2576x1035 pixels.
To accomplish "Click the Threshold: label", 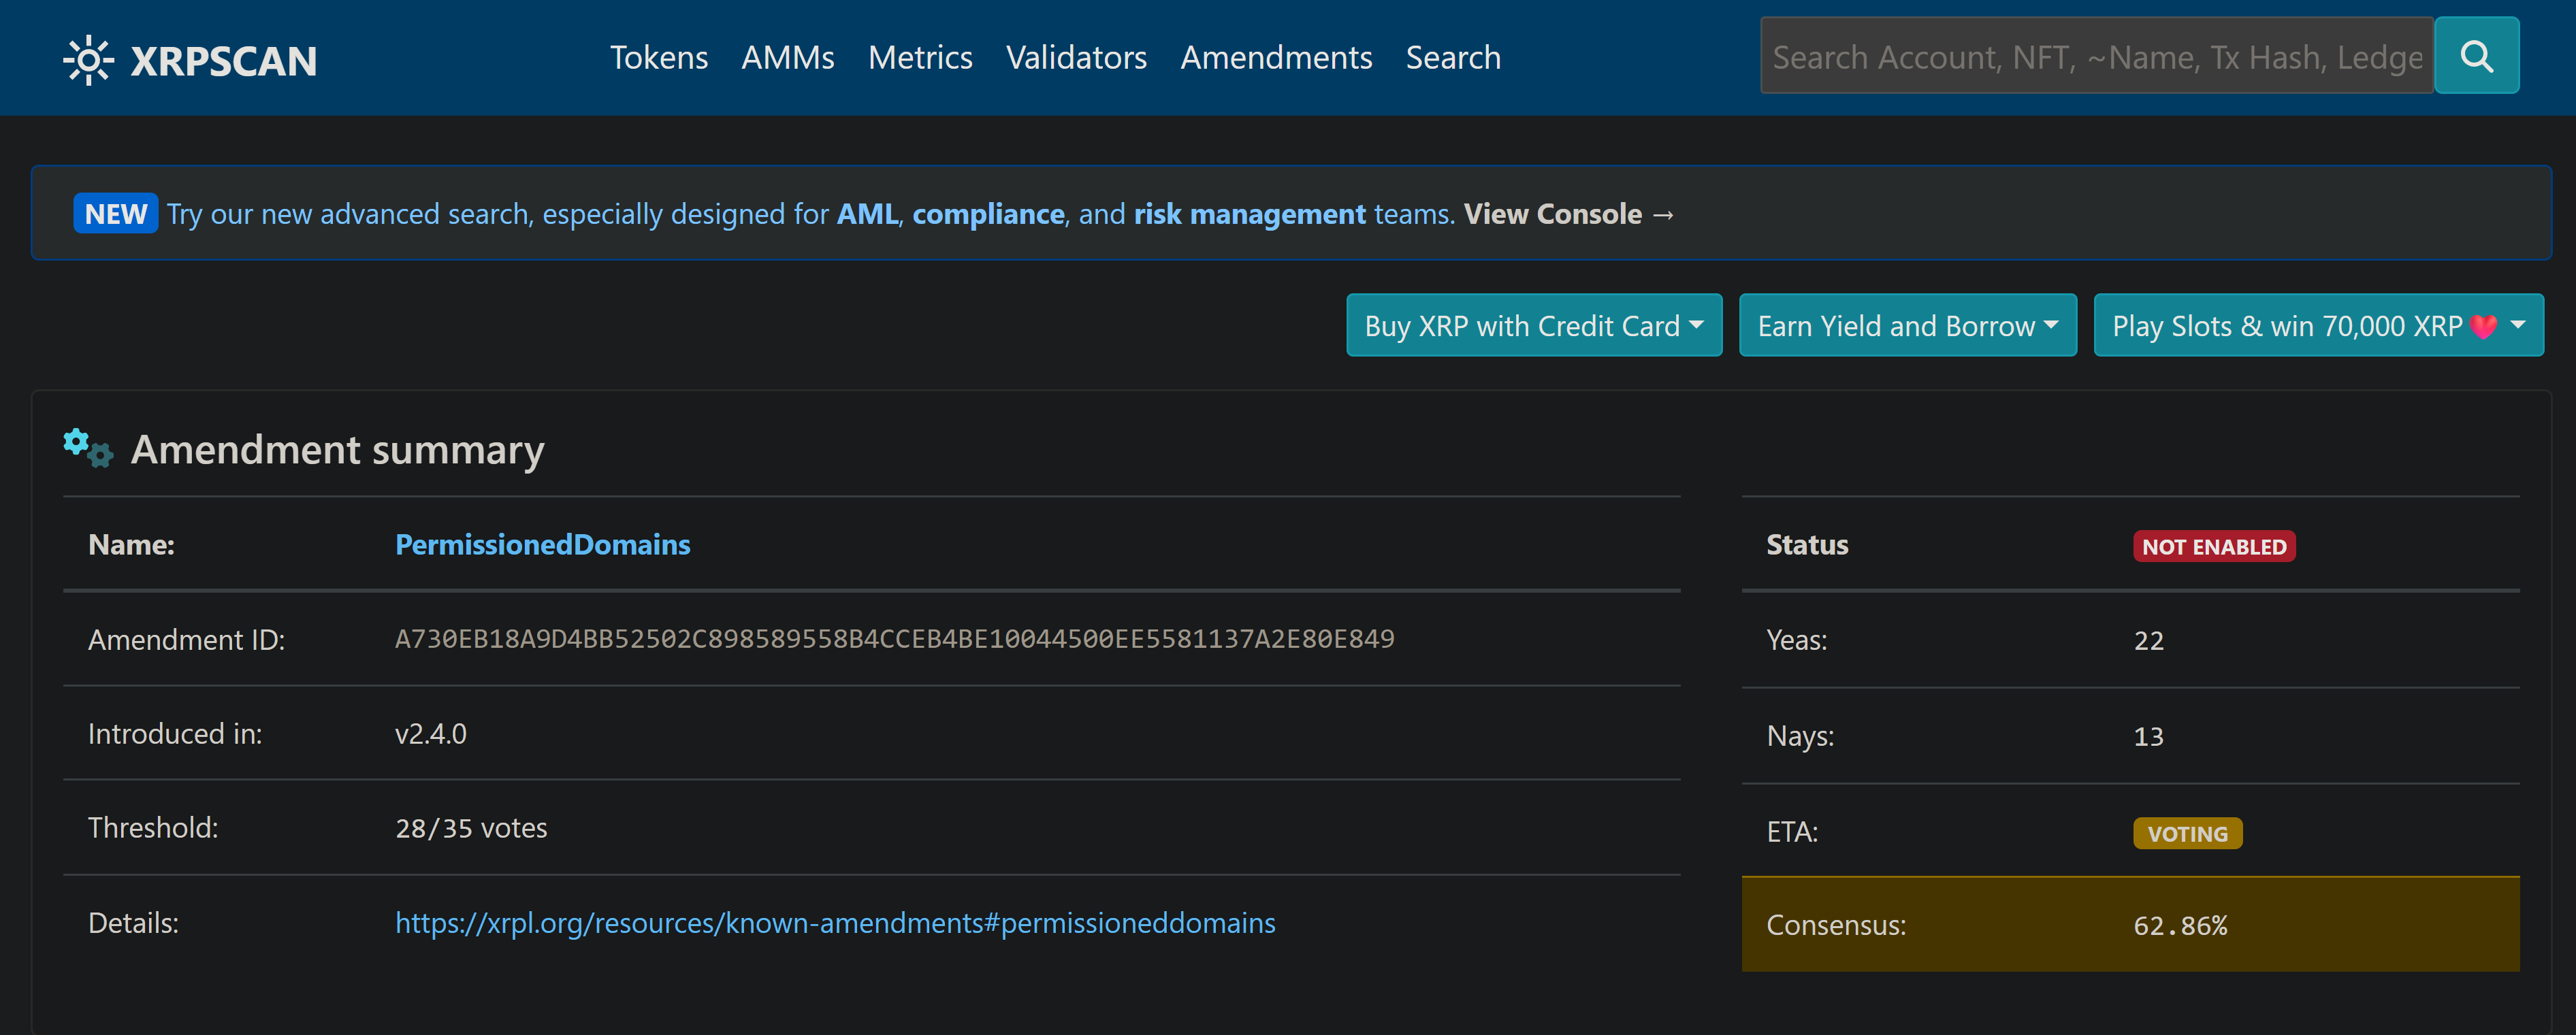I will click(x=153, y=827).
